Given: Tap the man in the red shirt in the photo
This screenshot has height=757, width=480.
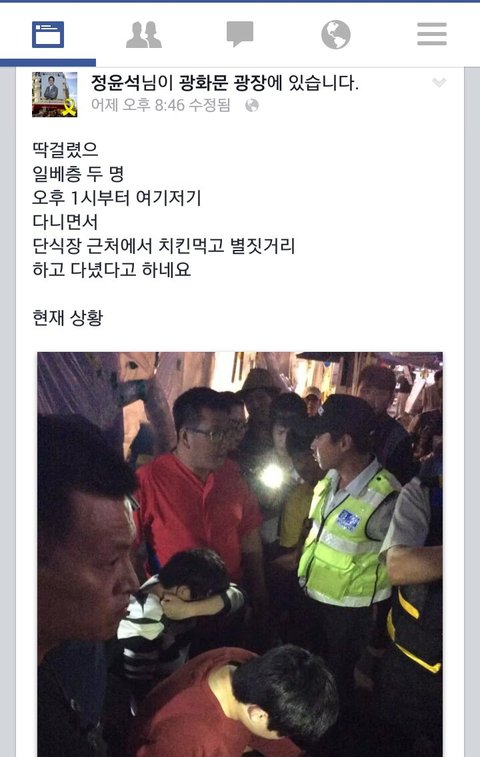Looking at the screenshot, I should (198, 512).
